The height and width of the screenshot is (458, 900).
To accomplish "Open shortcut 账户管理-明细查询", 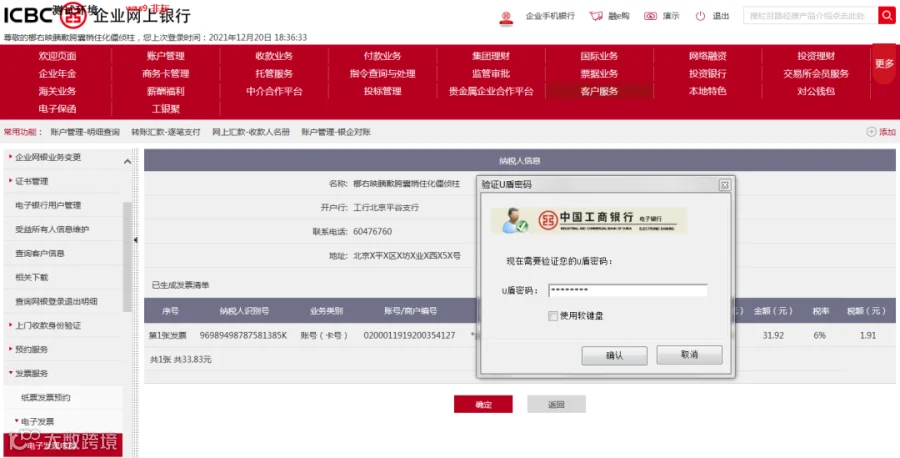I will (x=85, y=132).
